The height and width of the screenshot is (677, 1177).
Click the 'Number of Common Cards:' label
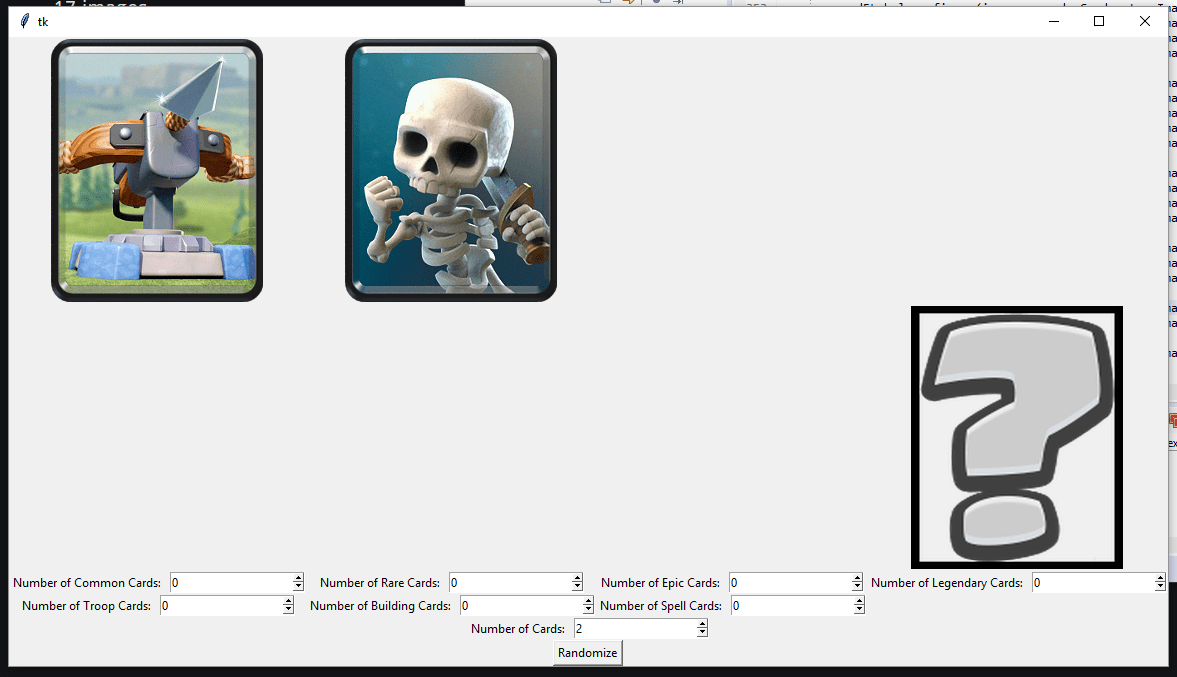(87, 583)
